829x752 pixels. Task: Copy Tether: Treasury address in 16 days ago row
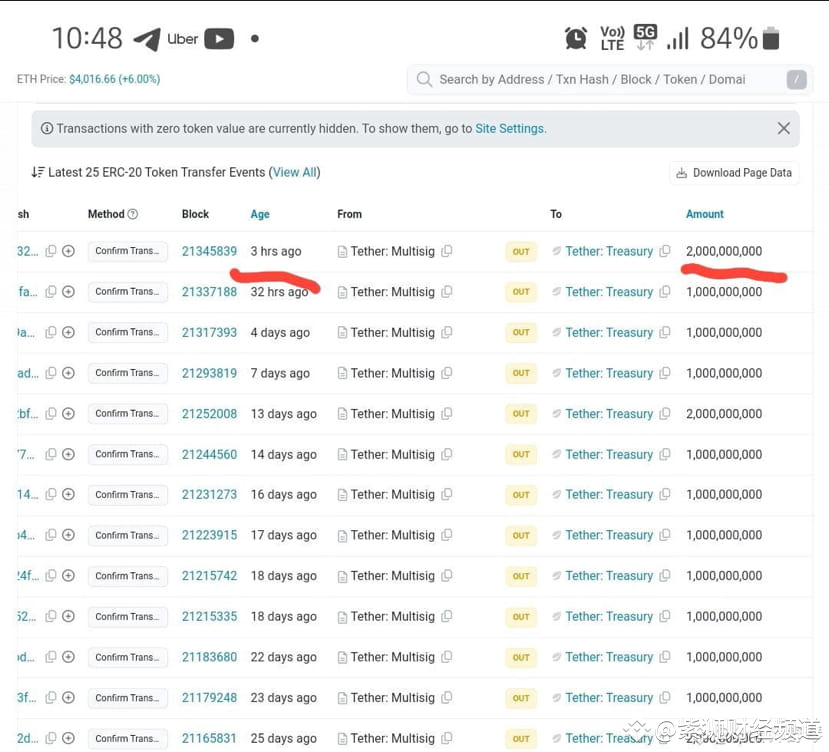[x=665, y=494]
